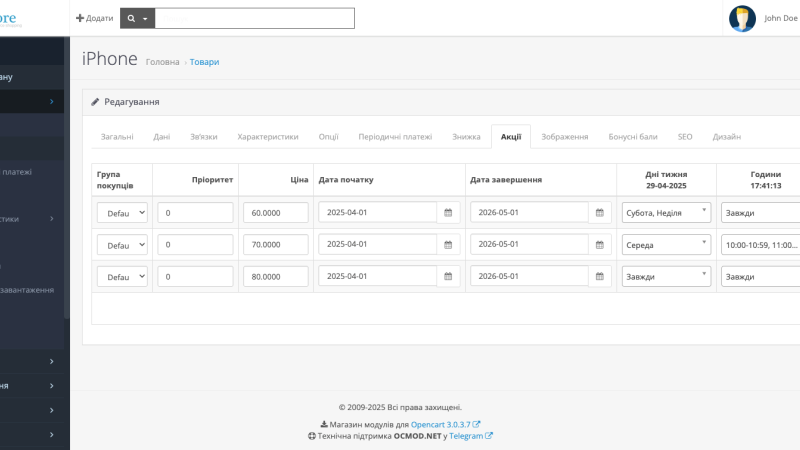Image resolution: width=800 pixels, height=450 pixels.
Task: Click the price field showing 80.0000
Action: (276, 276)
